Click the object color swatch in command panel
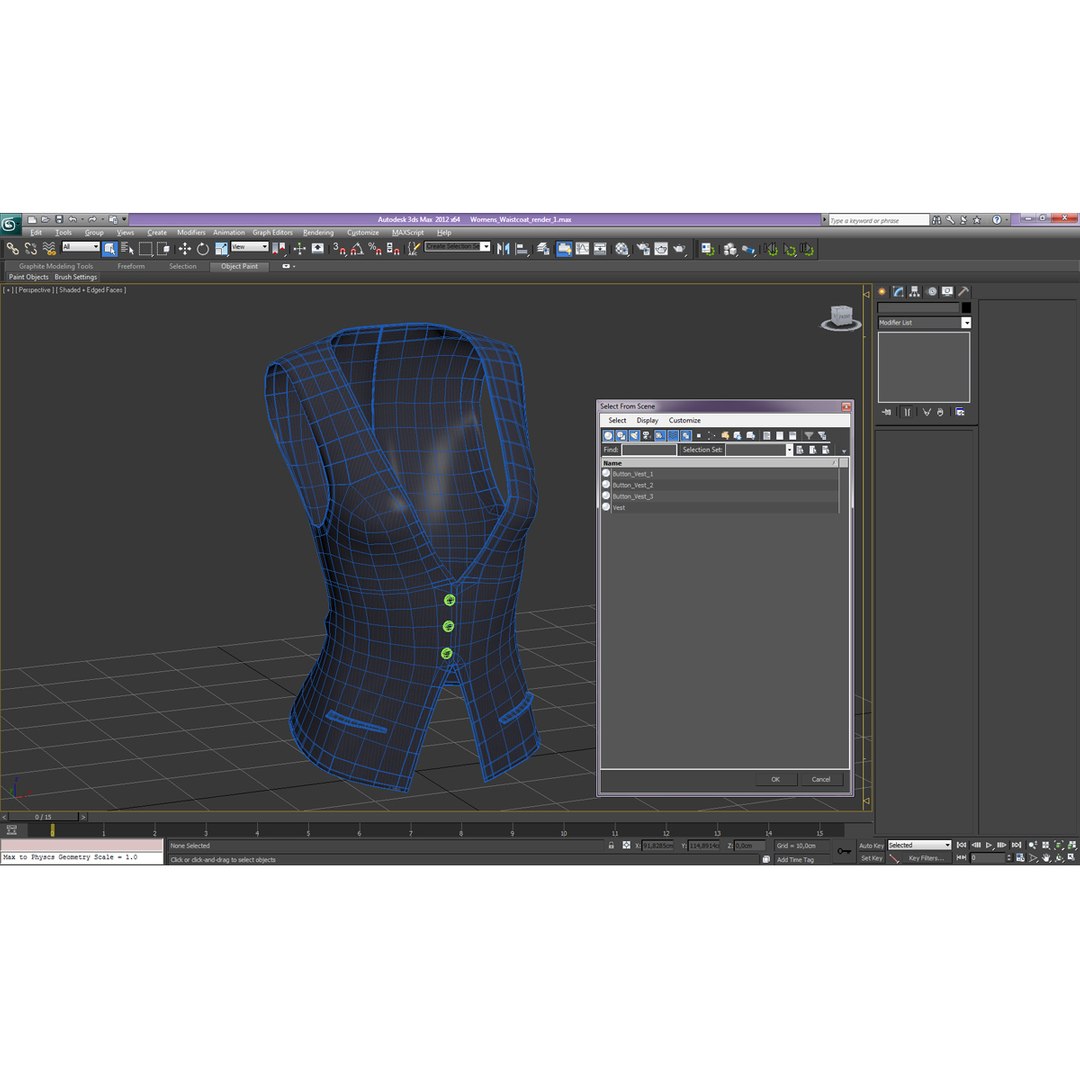The width and height of the screenshot is (1080, 1080). pyautogui.click(x=966, y=308)
